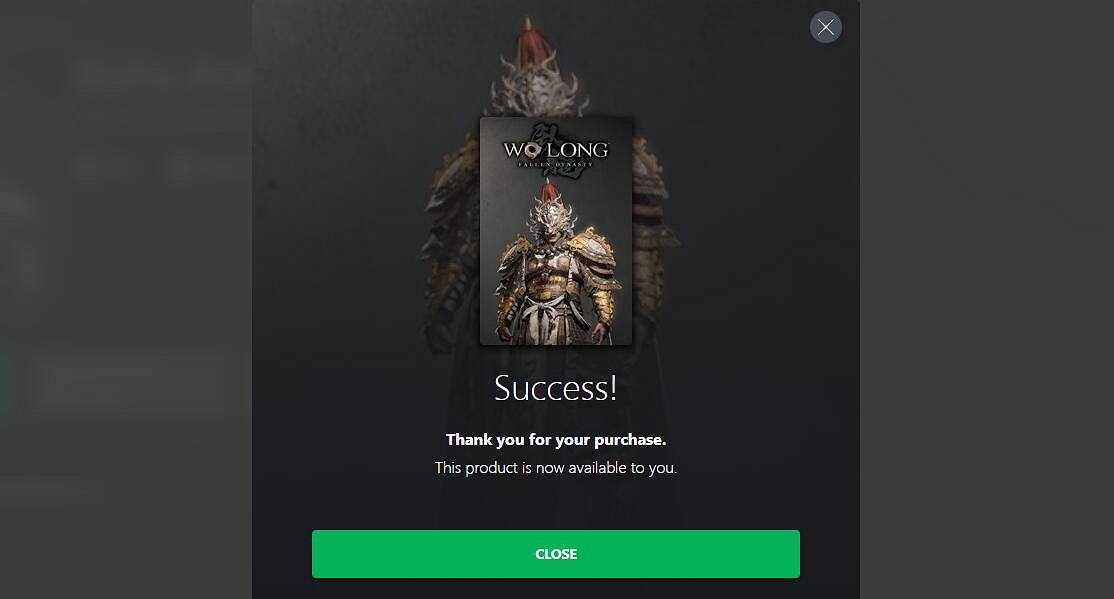Click the white sash on the cover warrior
Screen dimensions: 1114x599
(545, 315)
